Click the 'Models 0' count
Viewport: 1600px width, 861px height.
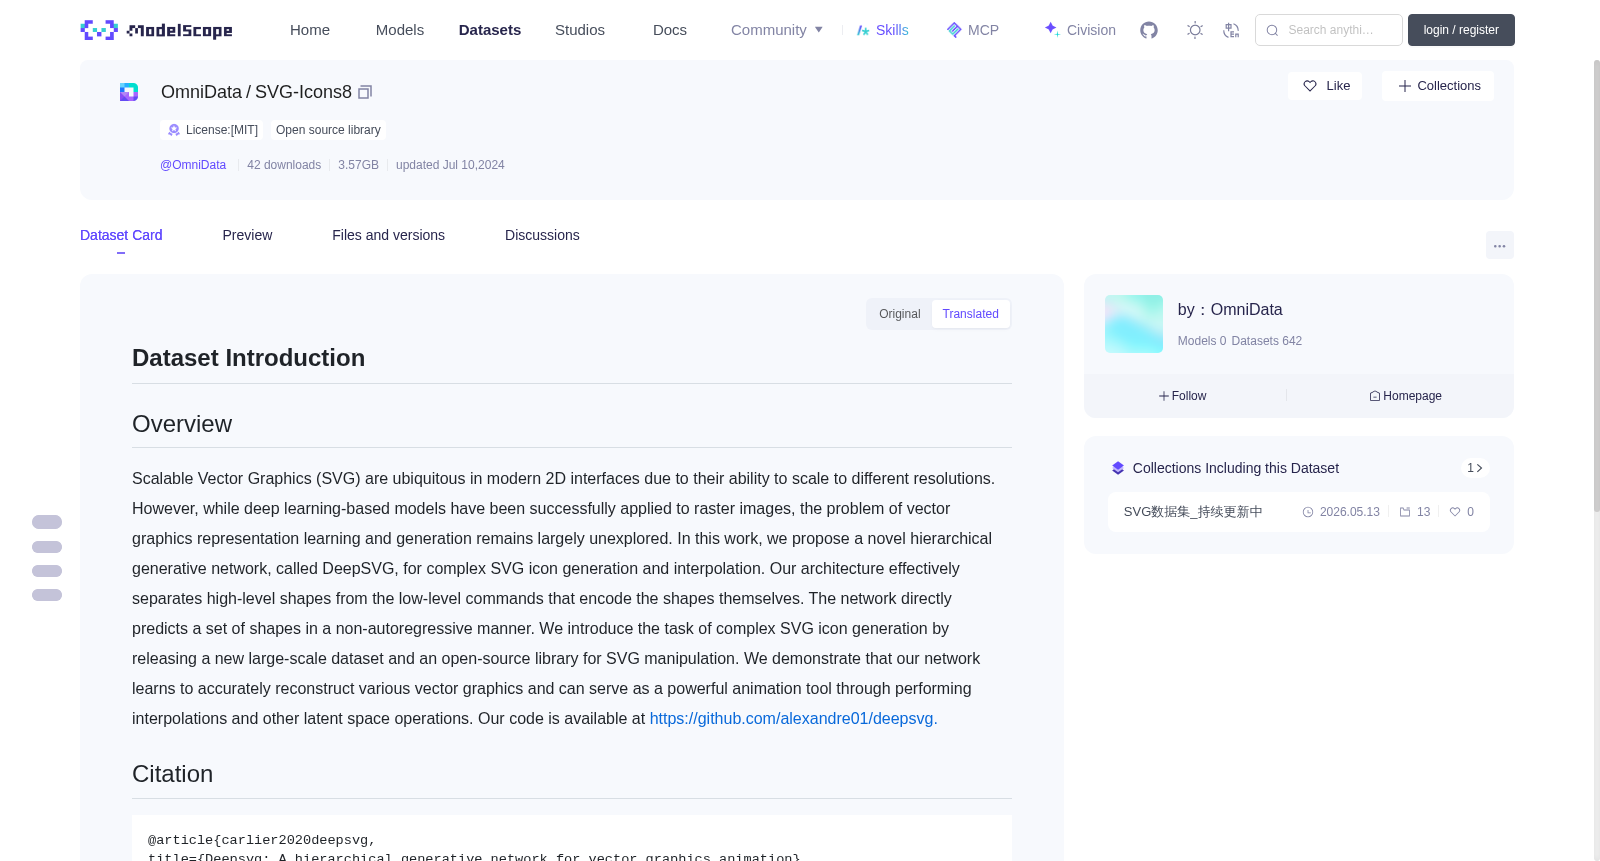pos(1202,341)
